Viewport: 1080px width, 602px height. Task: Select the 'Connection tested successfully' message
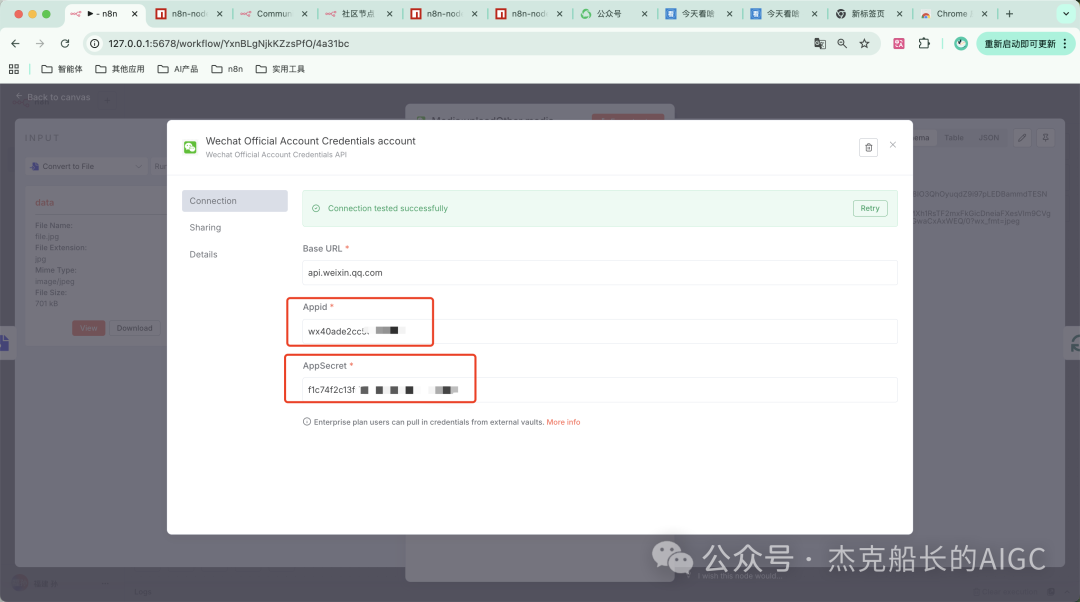(x=388, y=208)
